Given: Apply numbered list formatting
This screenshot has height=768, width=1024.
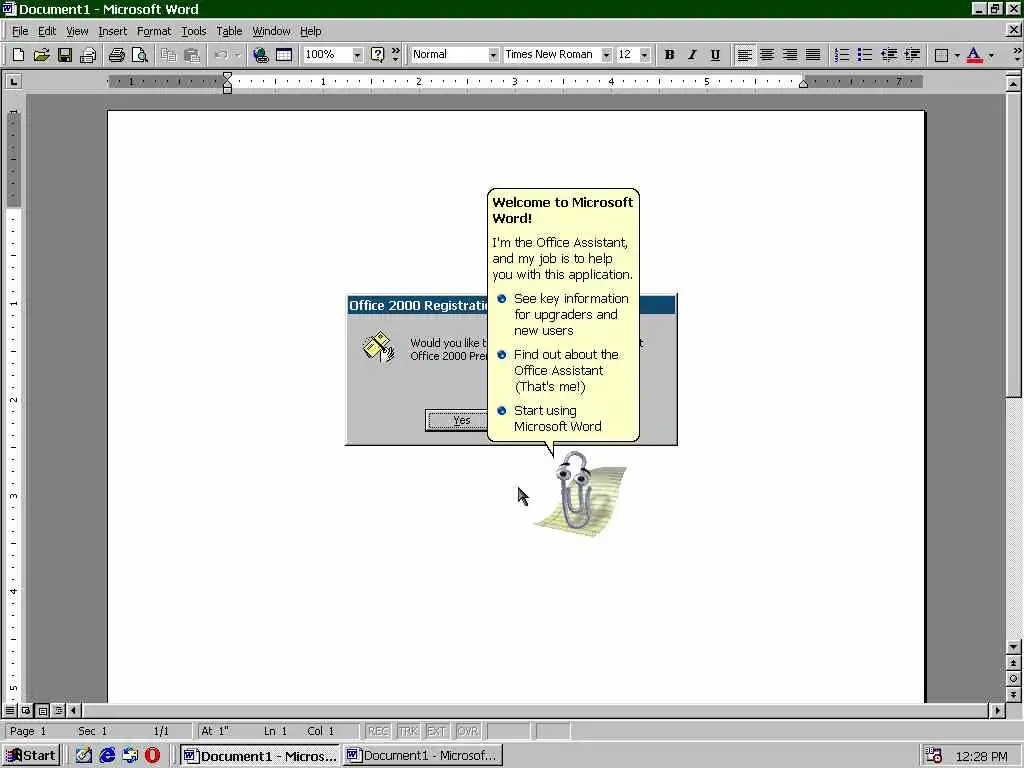Looking at the screenshot, I should tap(842, 55).
